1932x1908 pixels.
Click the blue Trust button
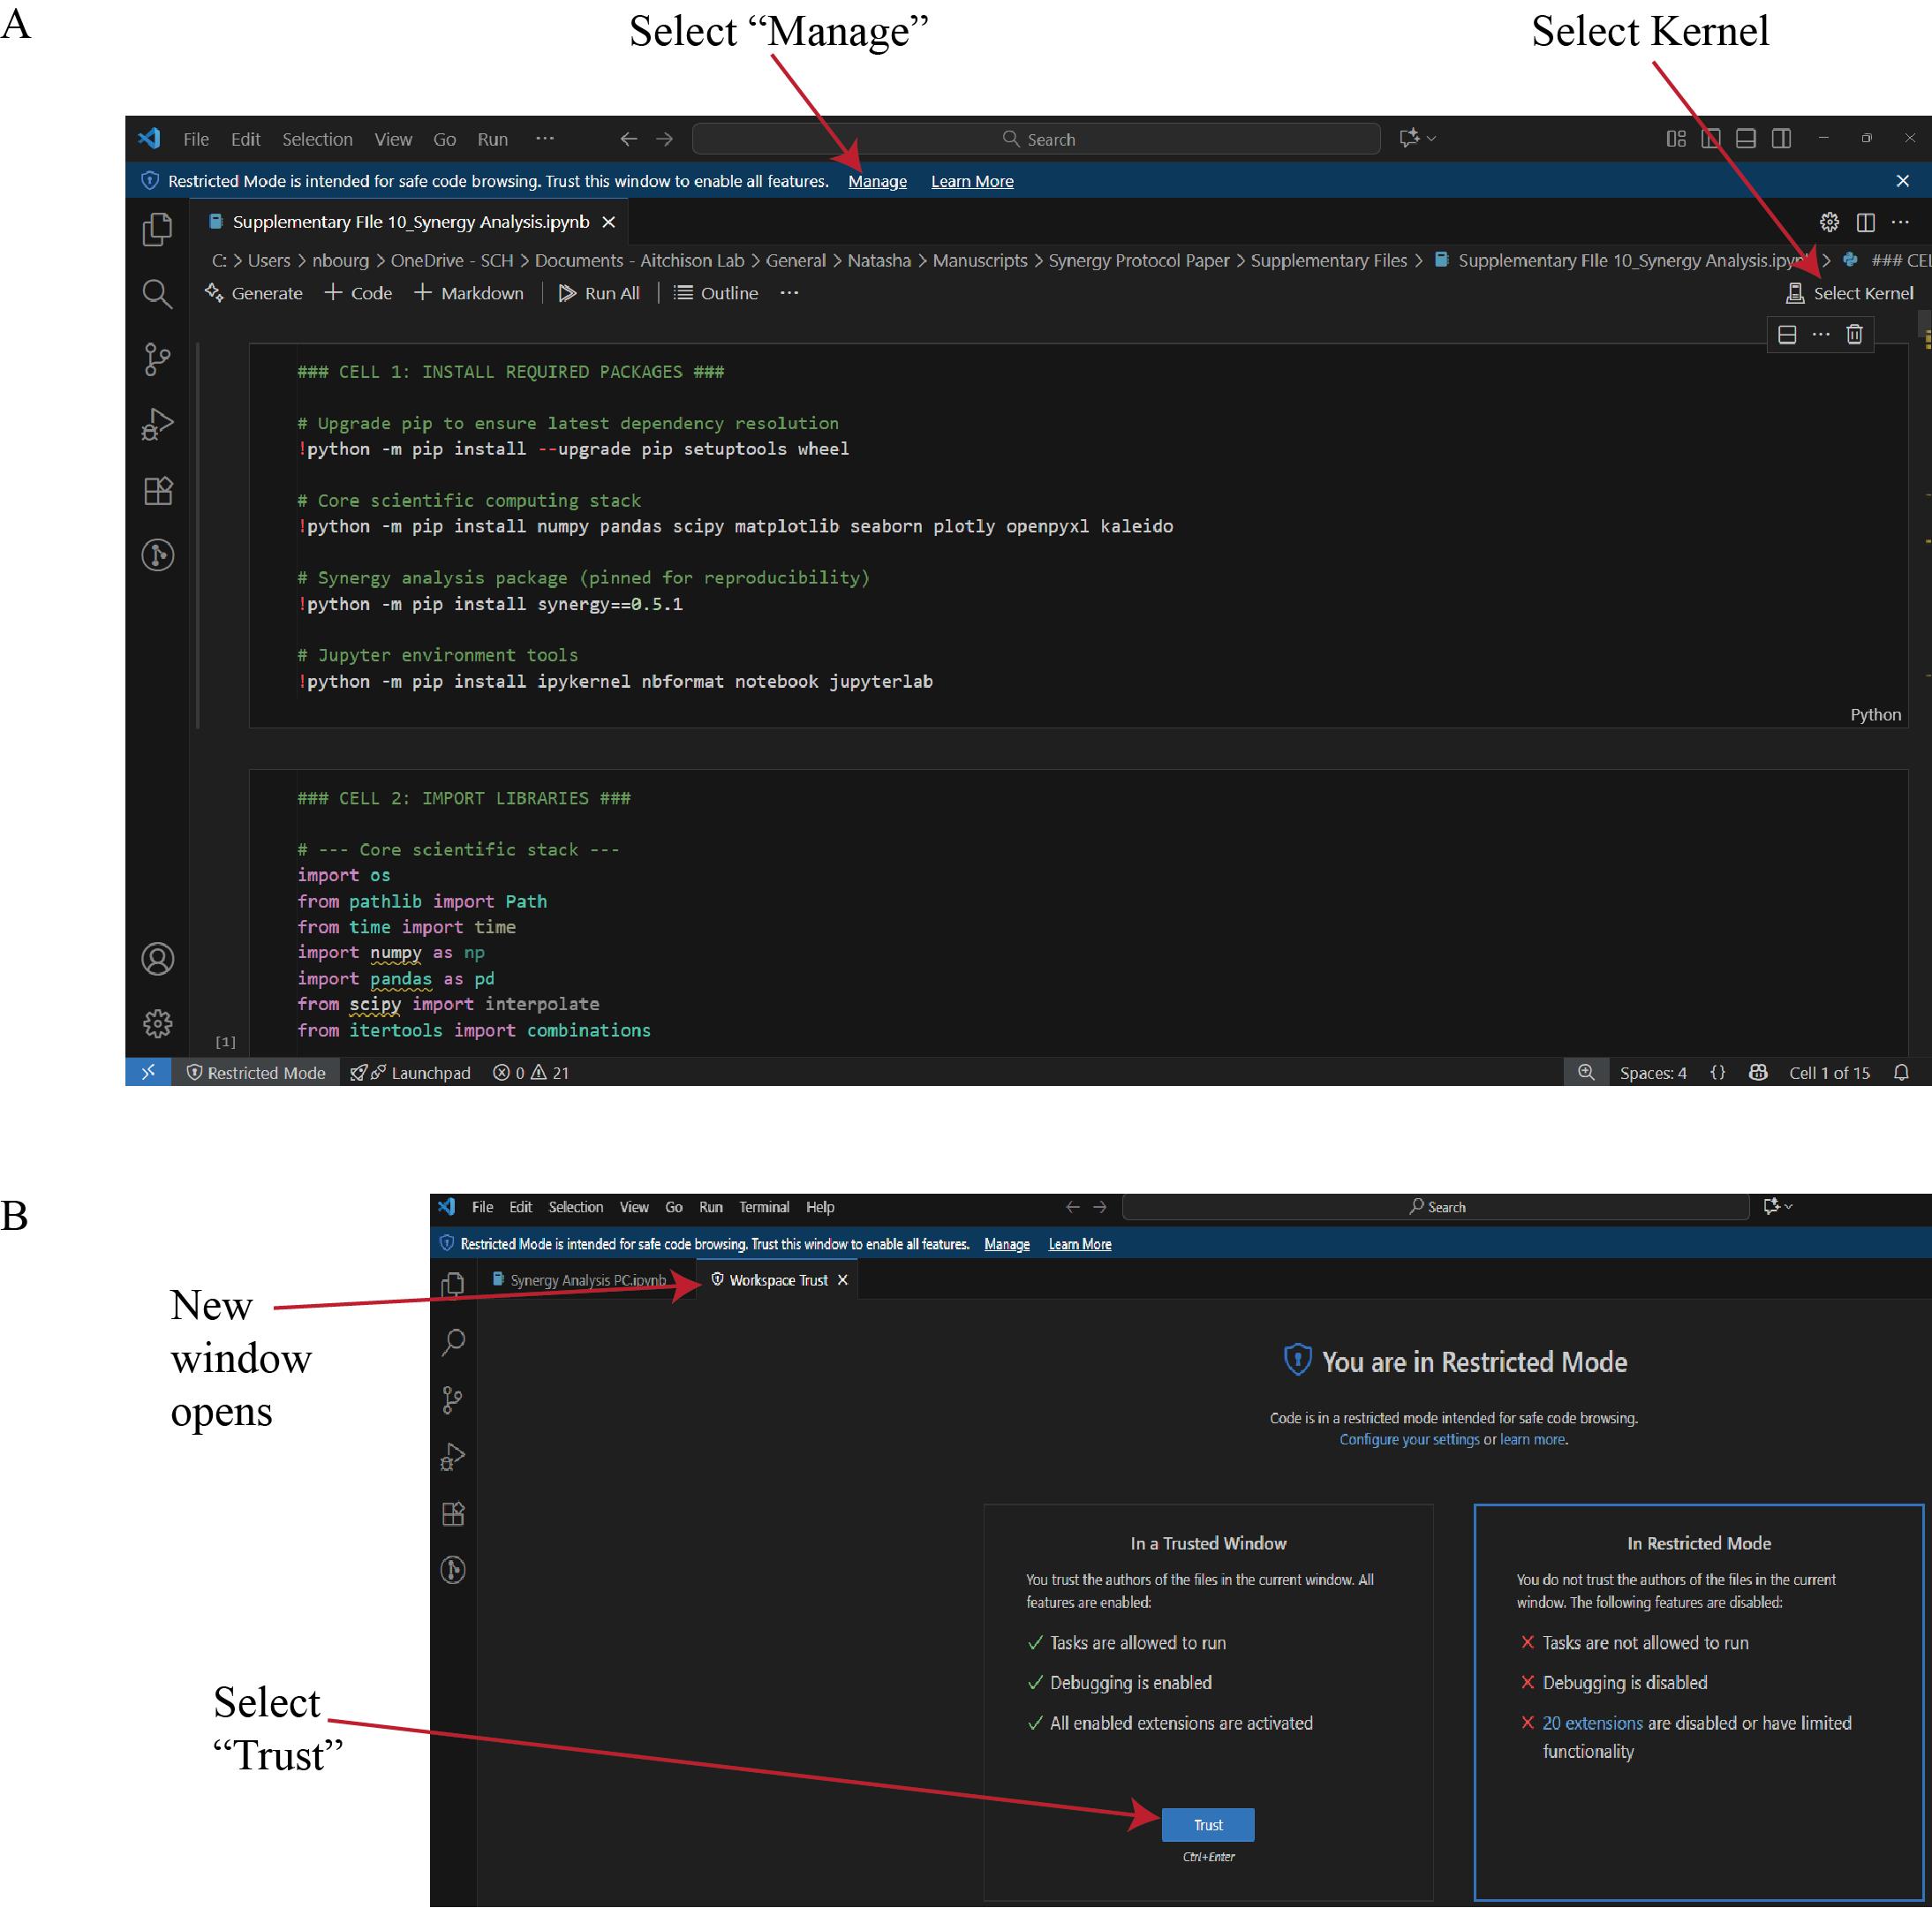coord(1207,1825)
